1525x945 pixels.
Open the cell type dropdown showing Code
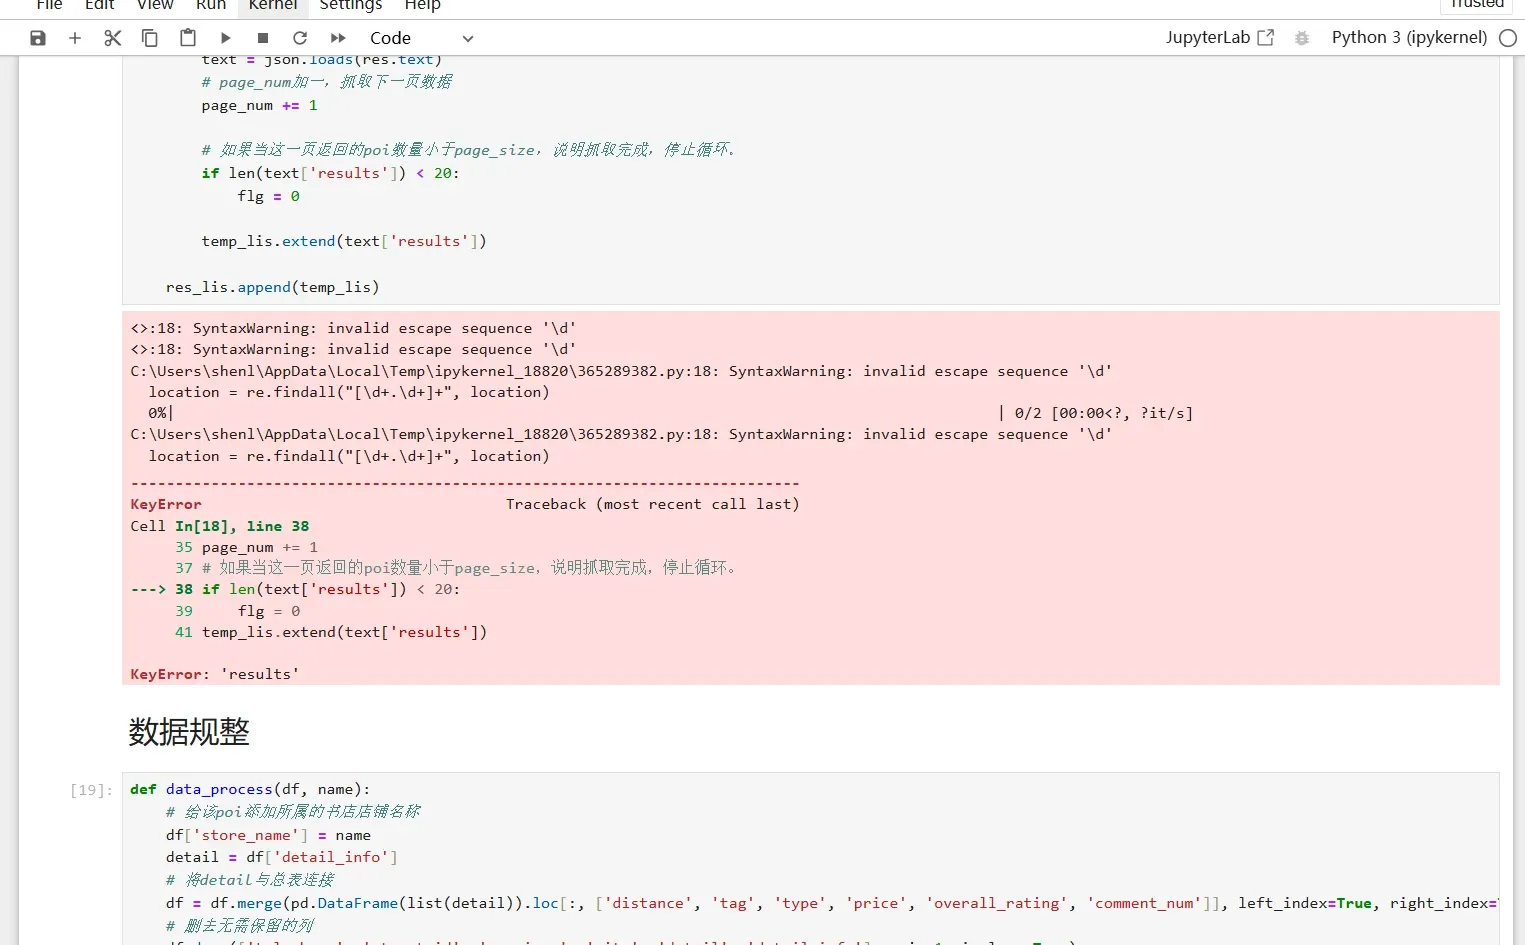(x=421, y=38)
